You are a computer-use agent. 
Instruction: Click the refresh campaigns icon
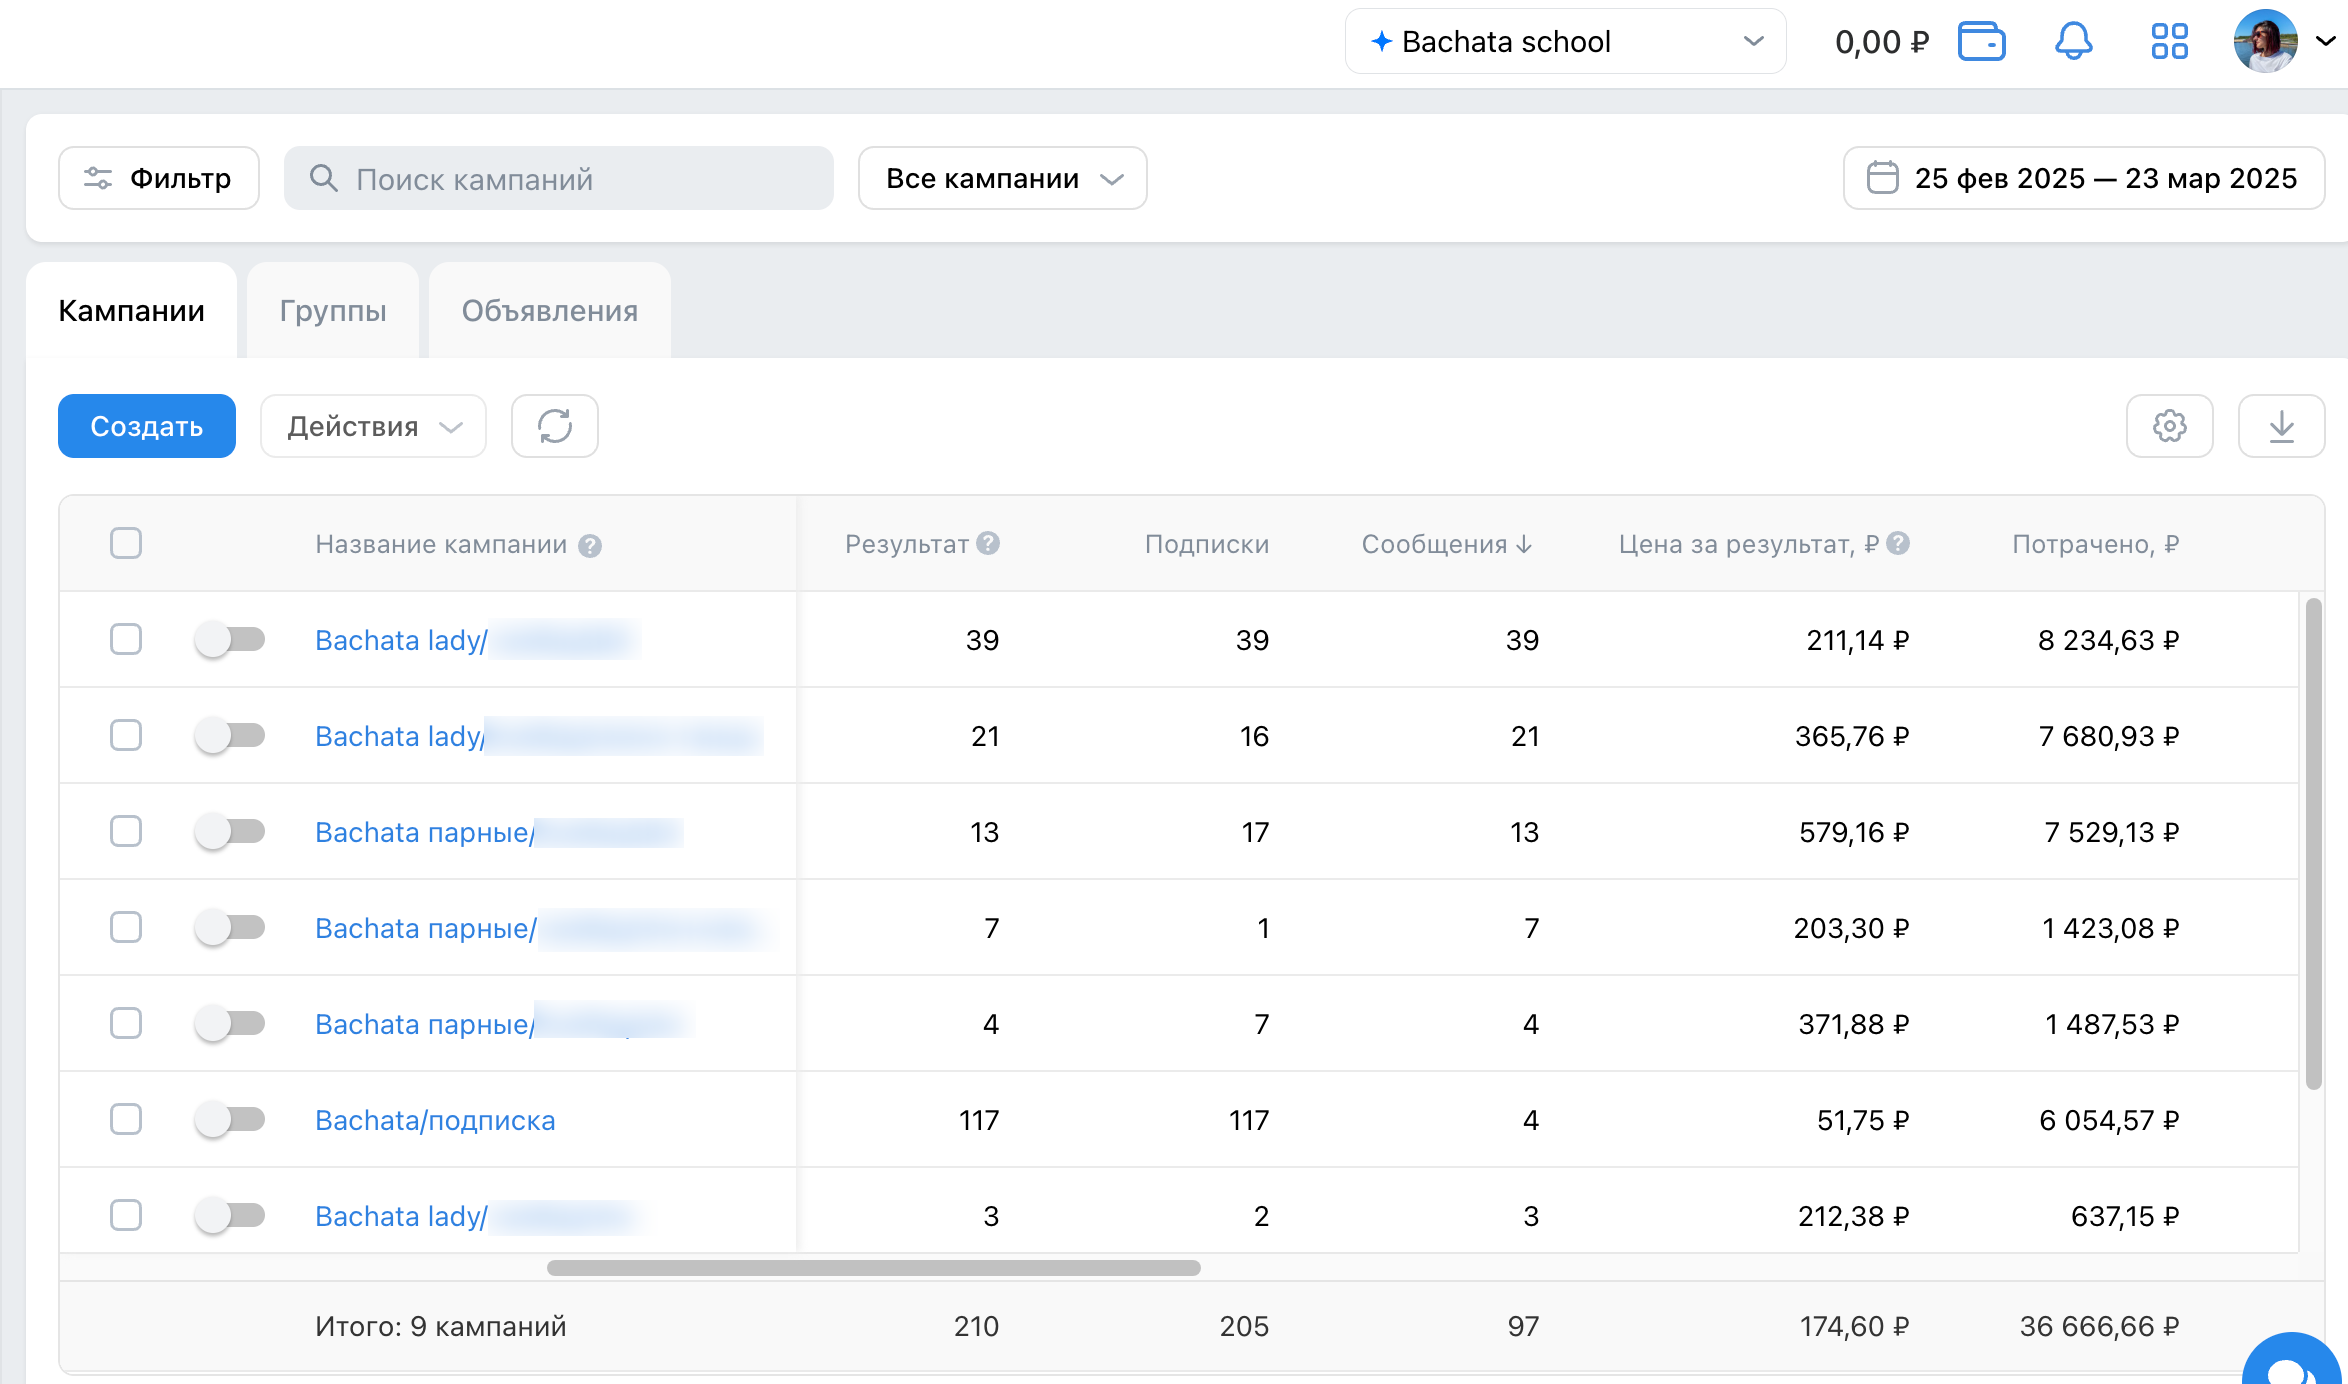pos(555,426)
